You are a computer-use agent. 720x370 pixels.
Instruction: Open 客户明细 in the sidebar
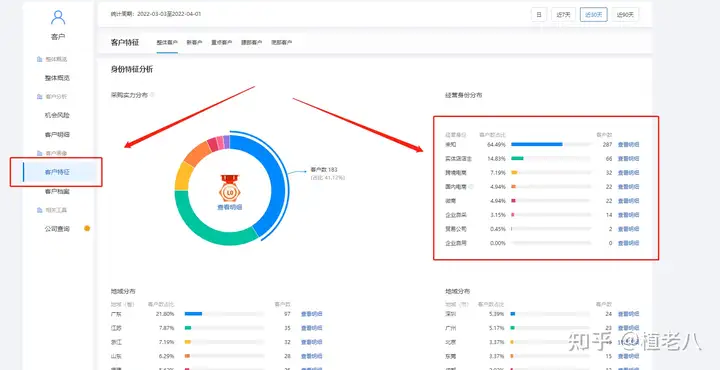click(57, 135)
